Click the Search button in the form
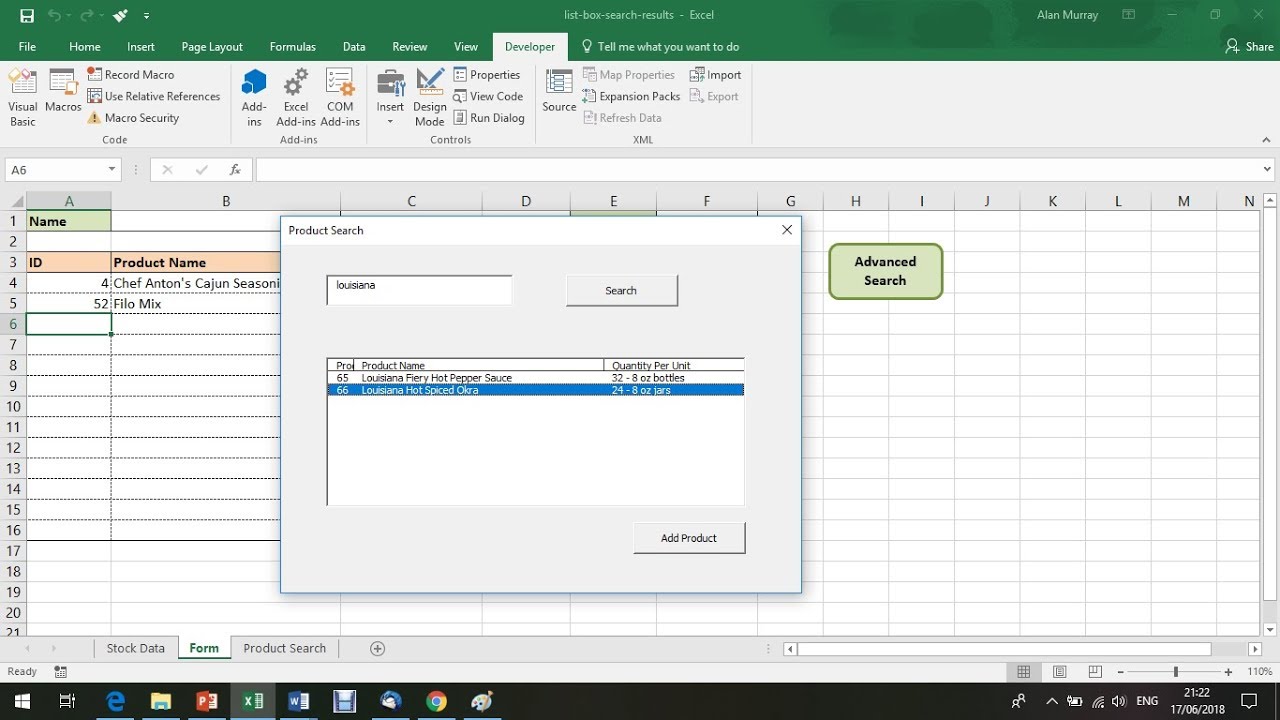 (x=621, y=290)
